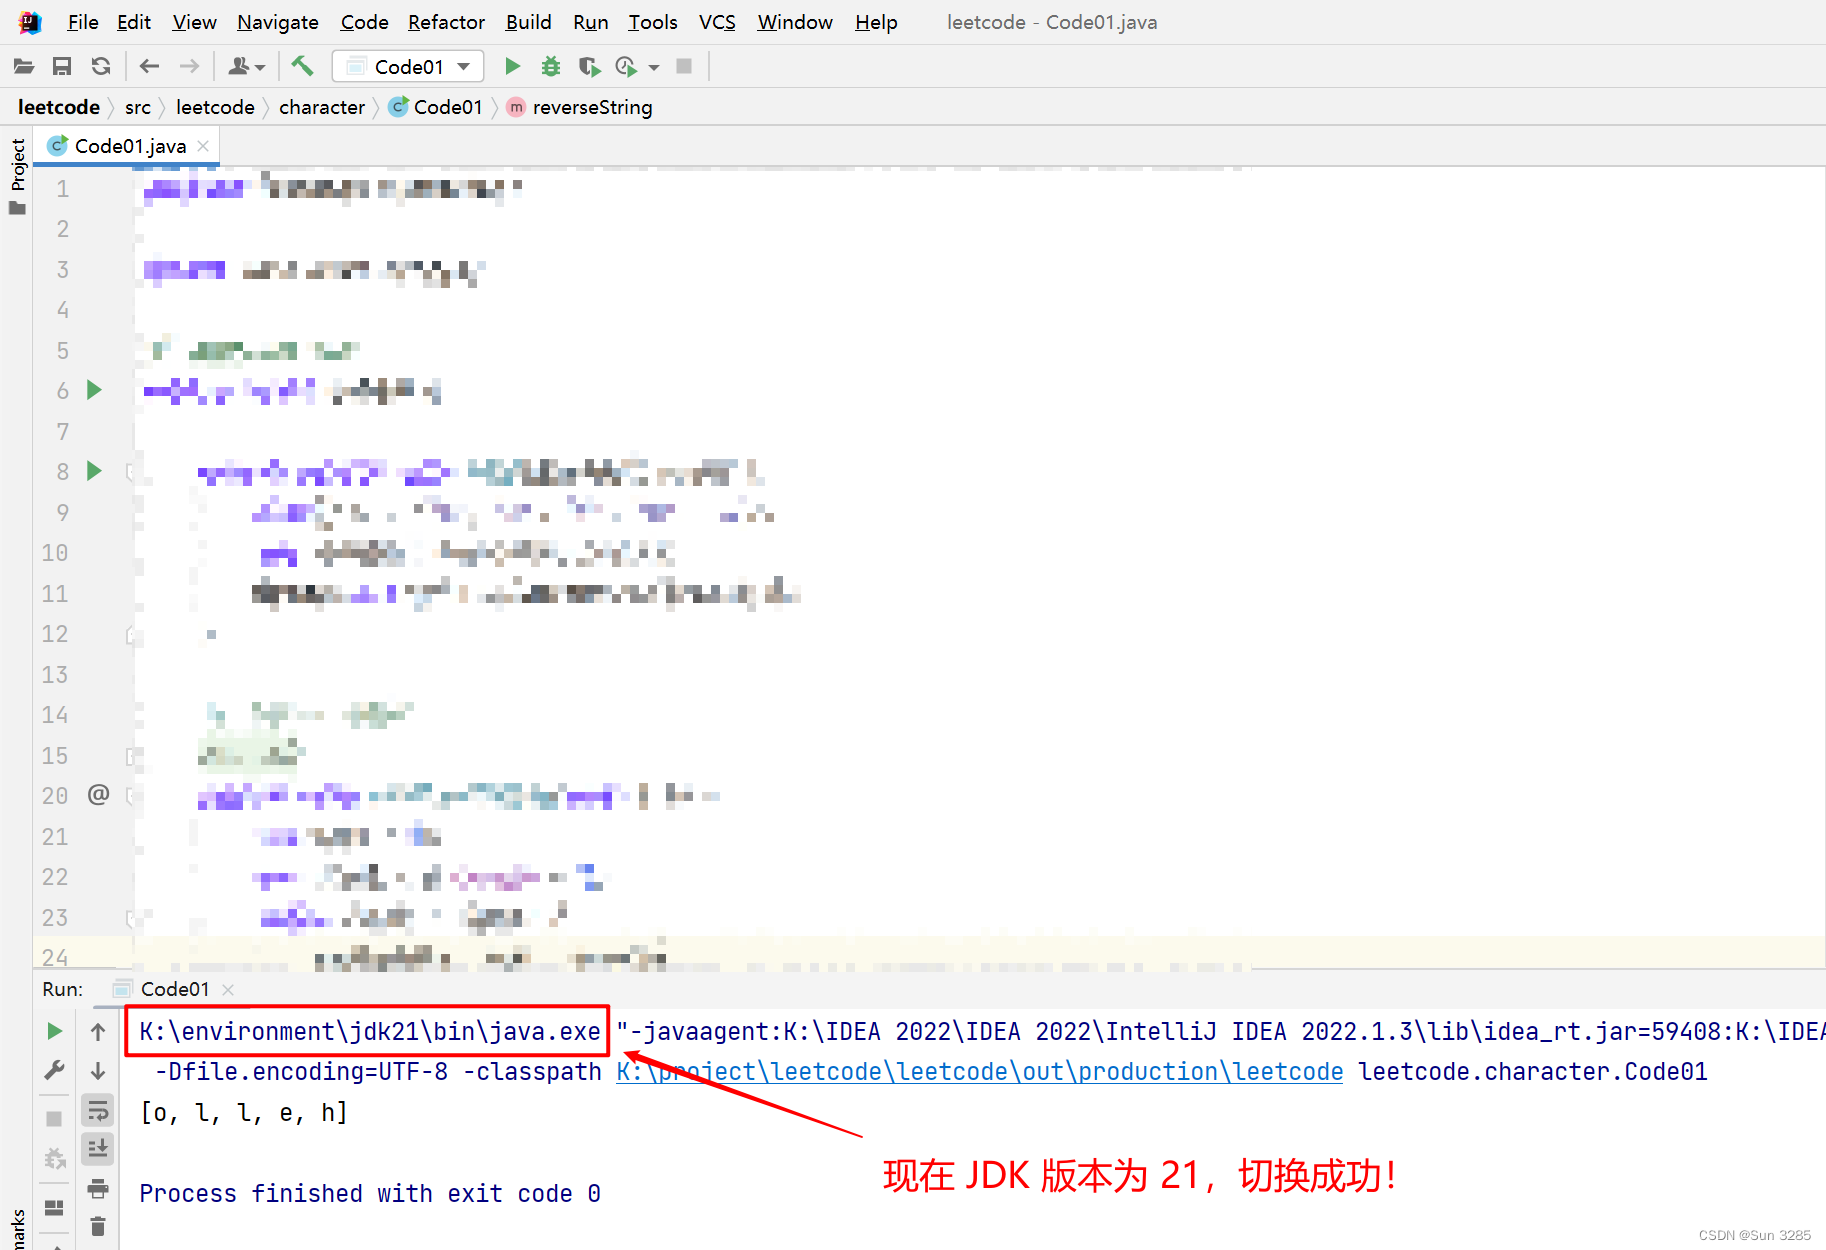Open the Code menu
The image size is (1826, 1250).
[x=364, y=22]
